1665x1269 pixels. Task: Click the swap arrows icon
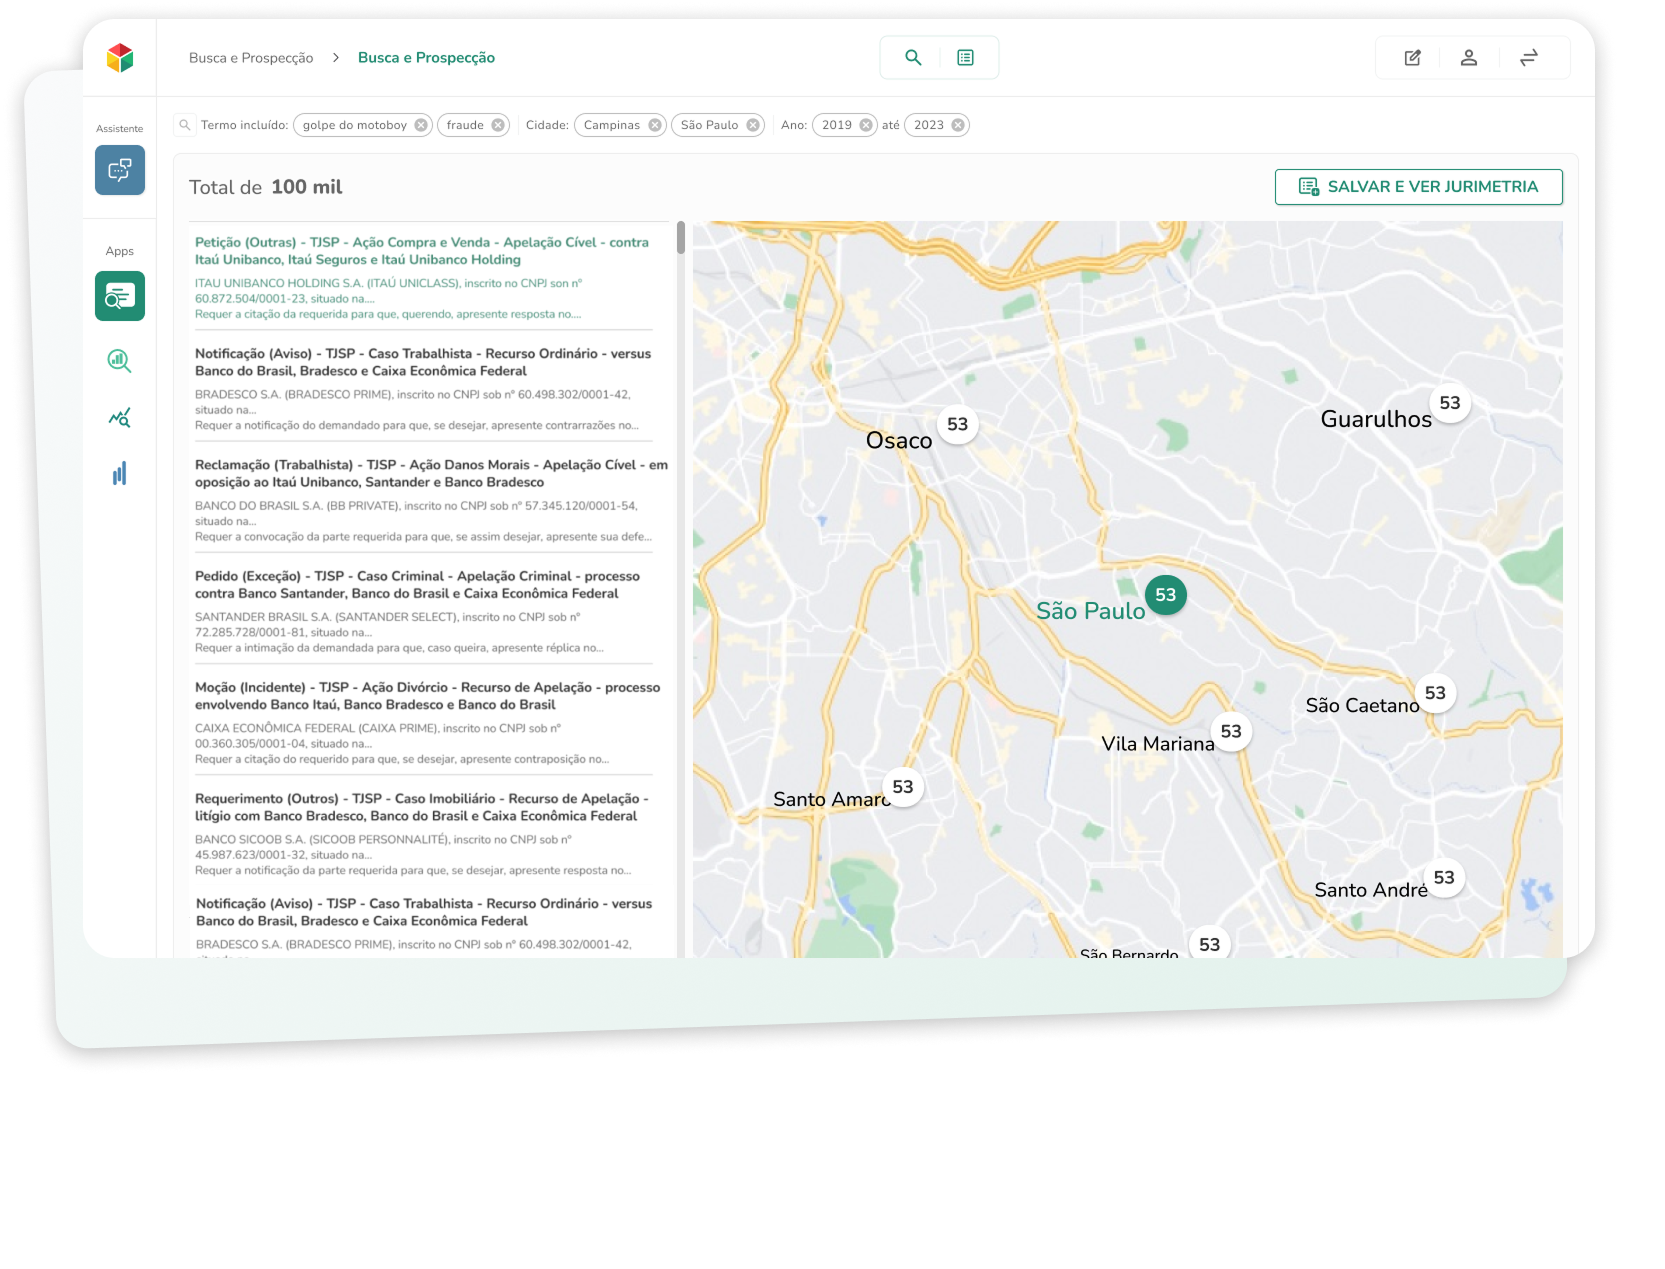1529,58
